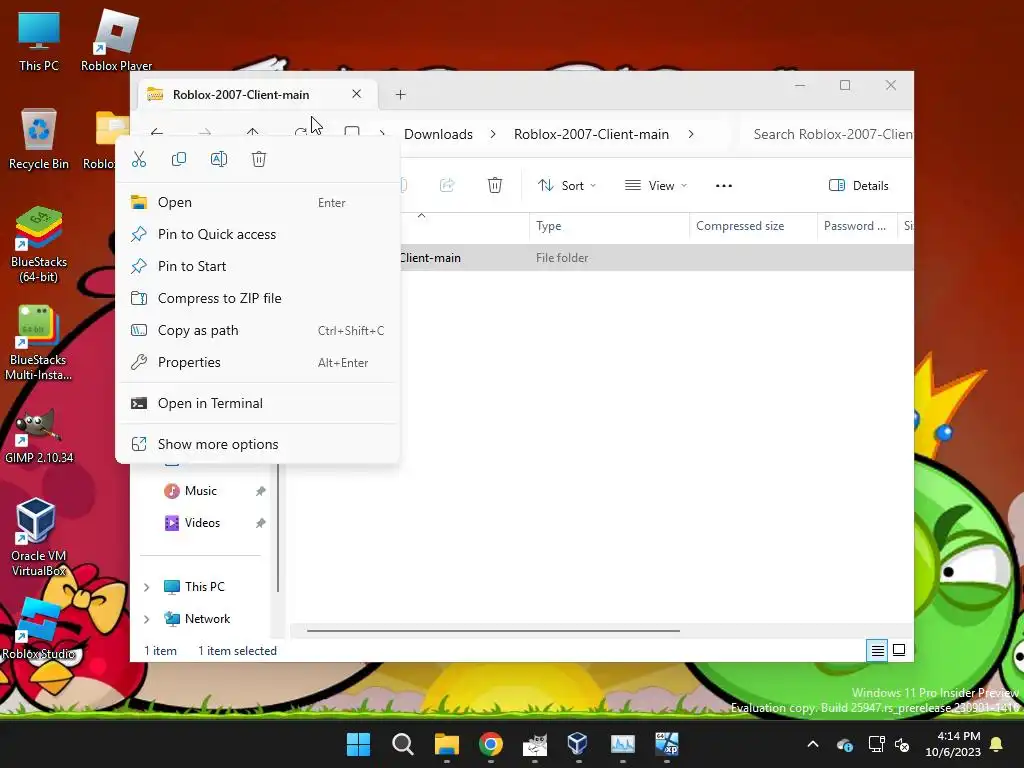Click the Type column header
Viewport: 1024px width, 768px height.
pos(609,225)
